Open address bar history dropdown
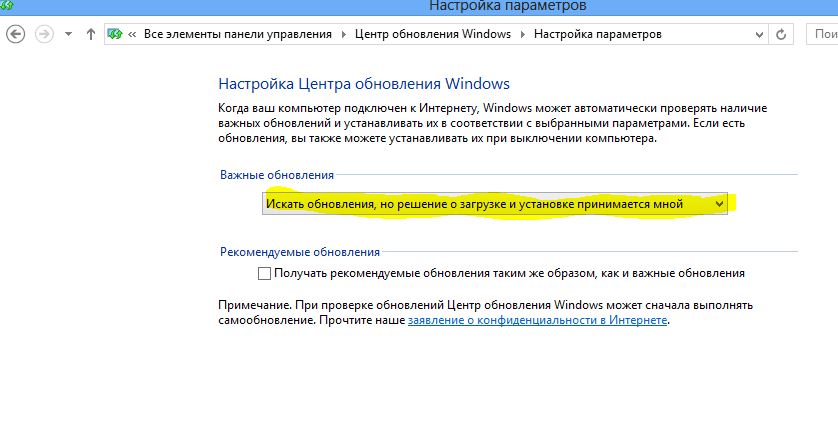 click(x=759, y=35)
